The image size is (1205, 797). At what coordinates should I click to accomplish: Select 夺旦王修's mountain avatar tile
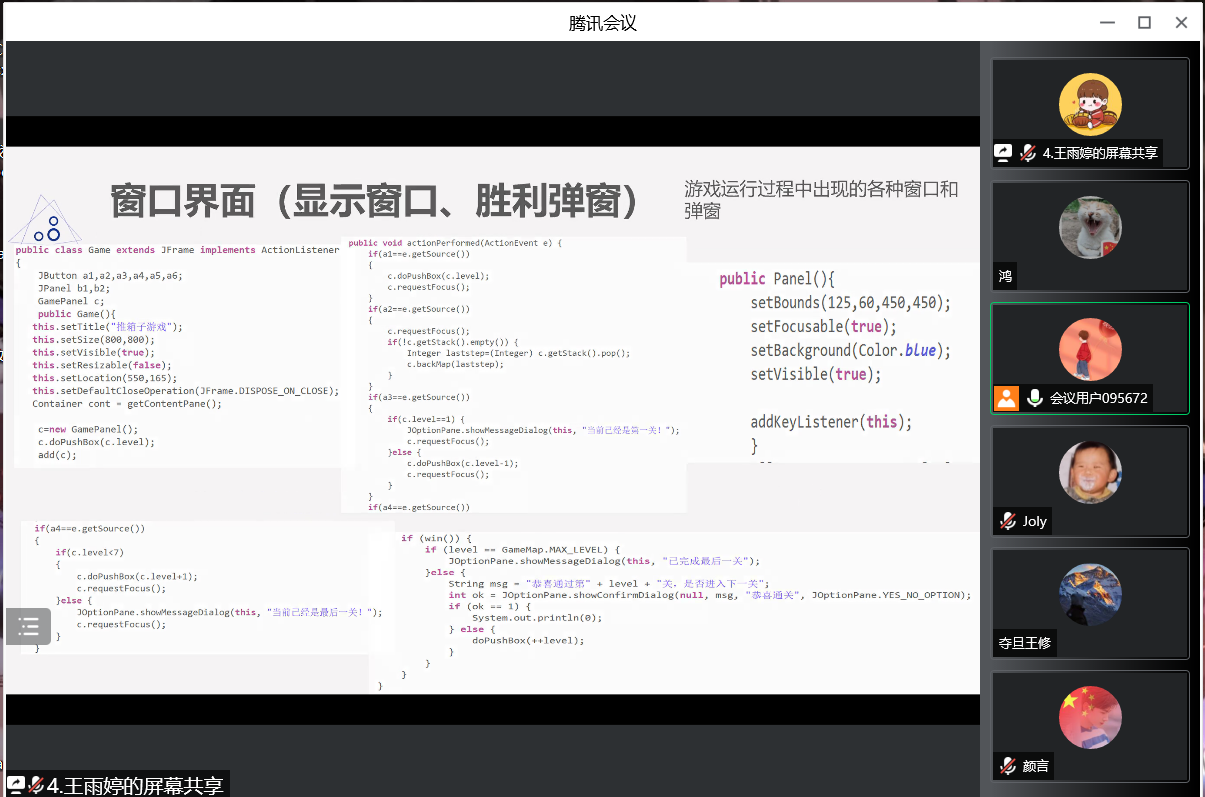[1090, 595]
